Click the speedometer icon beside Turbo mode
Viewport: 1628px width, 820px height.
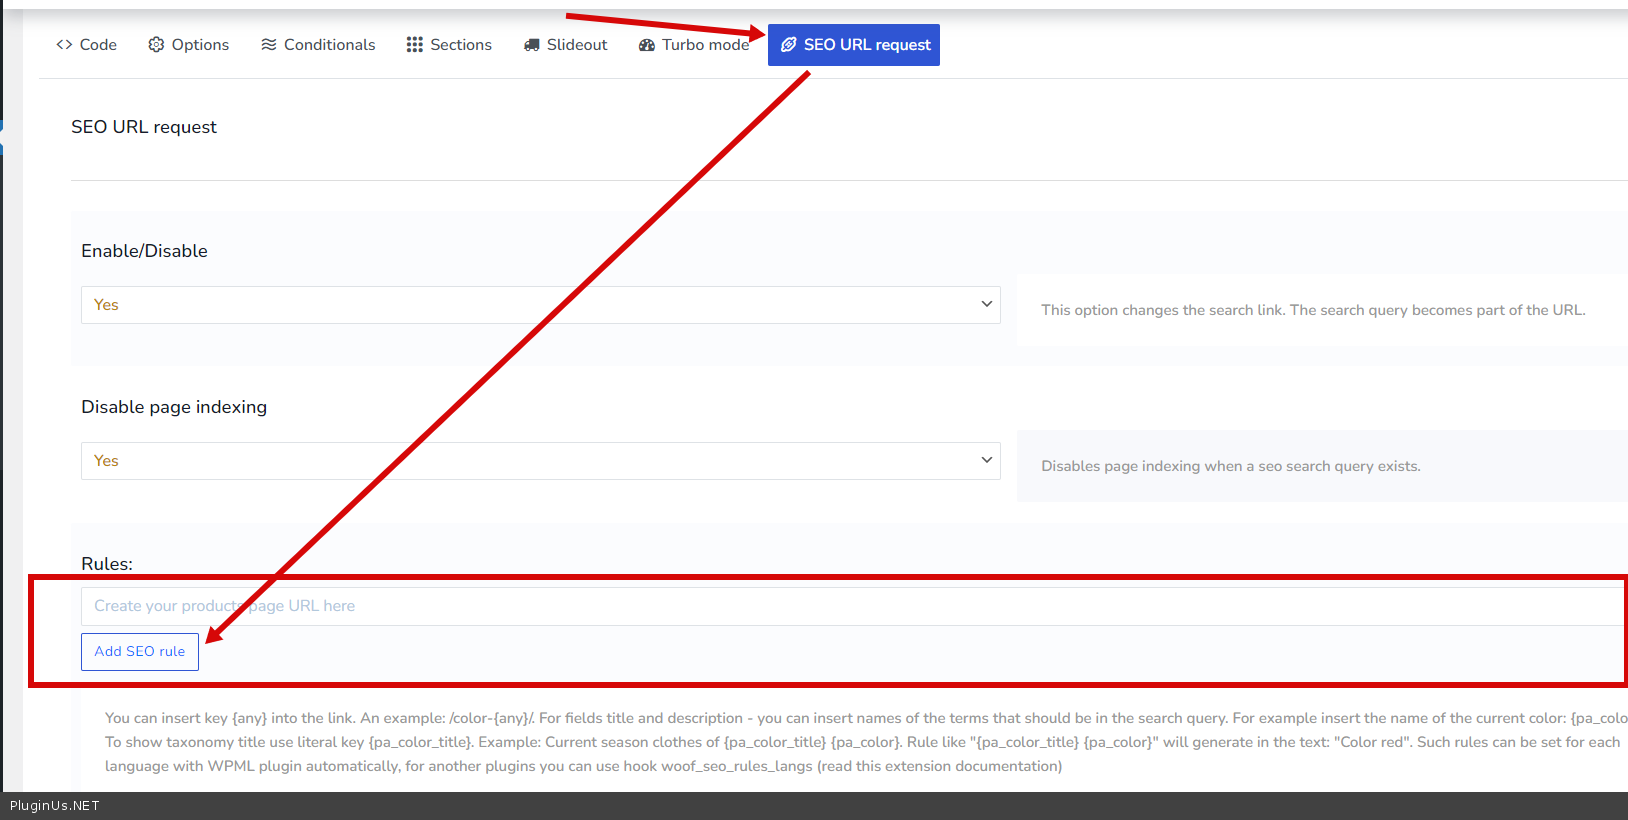(647, 45)
